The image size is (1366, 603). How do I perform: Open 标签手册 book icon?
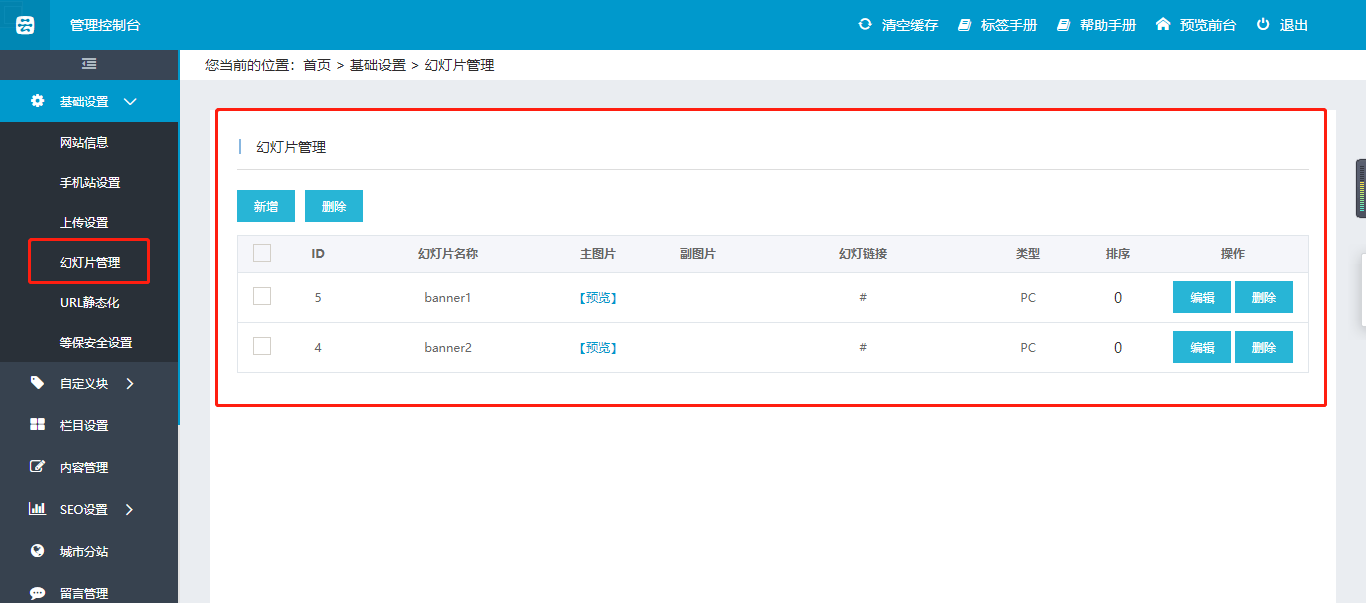tap(965, 25)
